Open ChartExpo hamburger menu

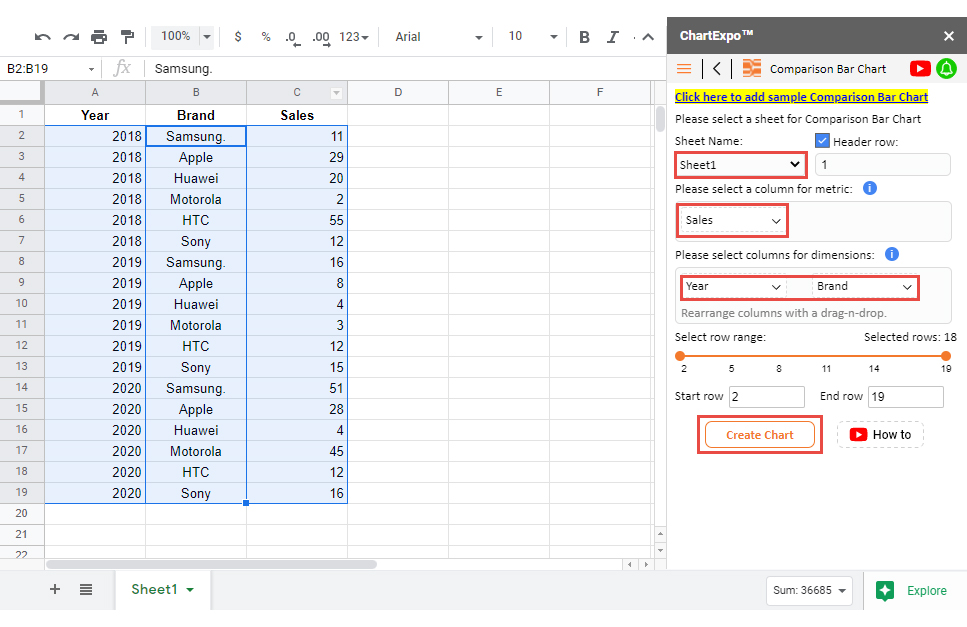tap(684, 68)
